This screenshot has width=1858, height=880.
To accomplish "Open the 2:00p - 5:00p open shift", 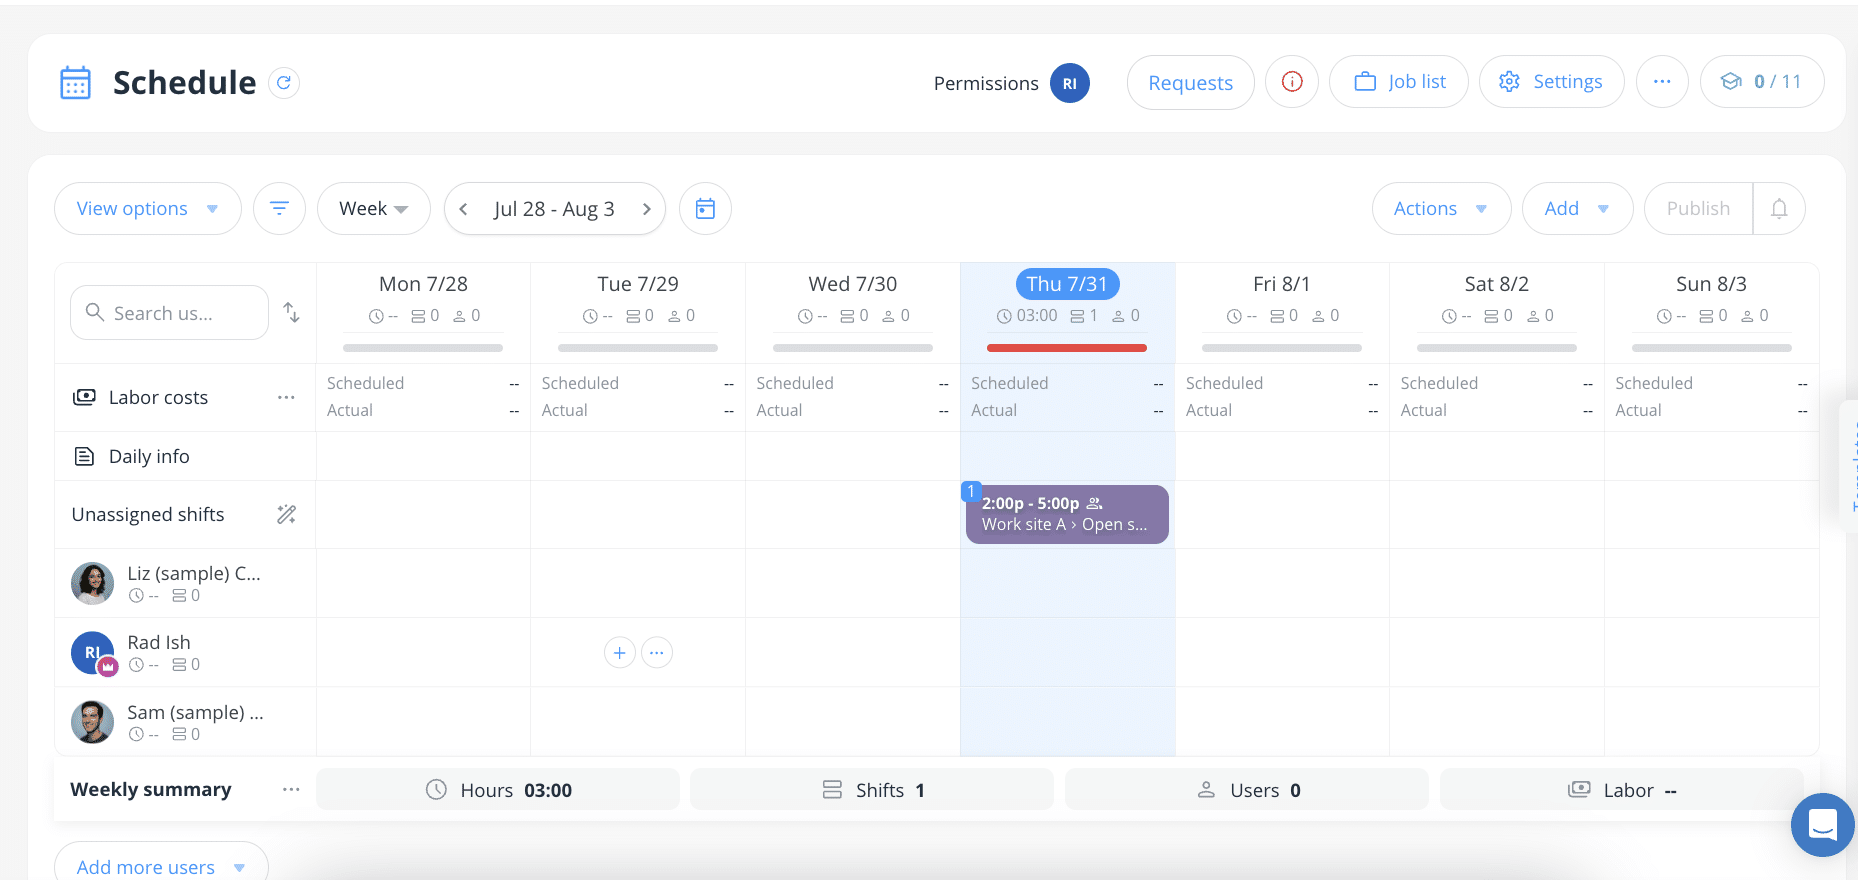I will (x=1067, y=514).
